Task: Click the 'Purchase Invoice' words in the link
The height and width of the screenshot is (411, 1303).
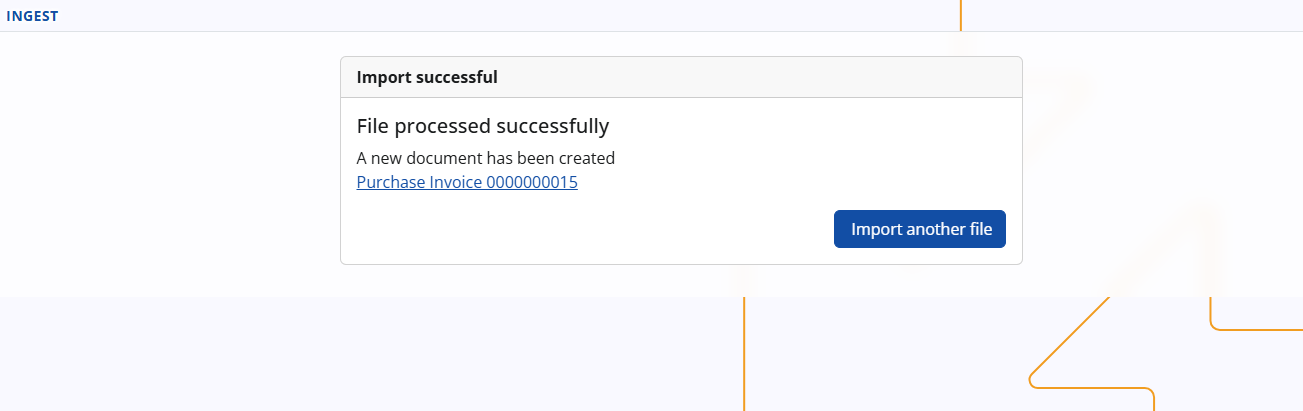Action: coord(418,183)
